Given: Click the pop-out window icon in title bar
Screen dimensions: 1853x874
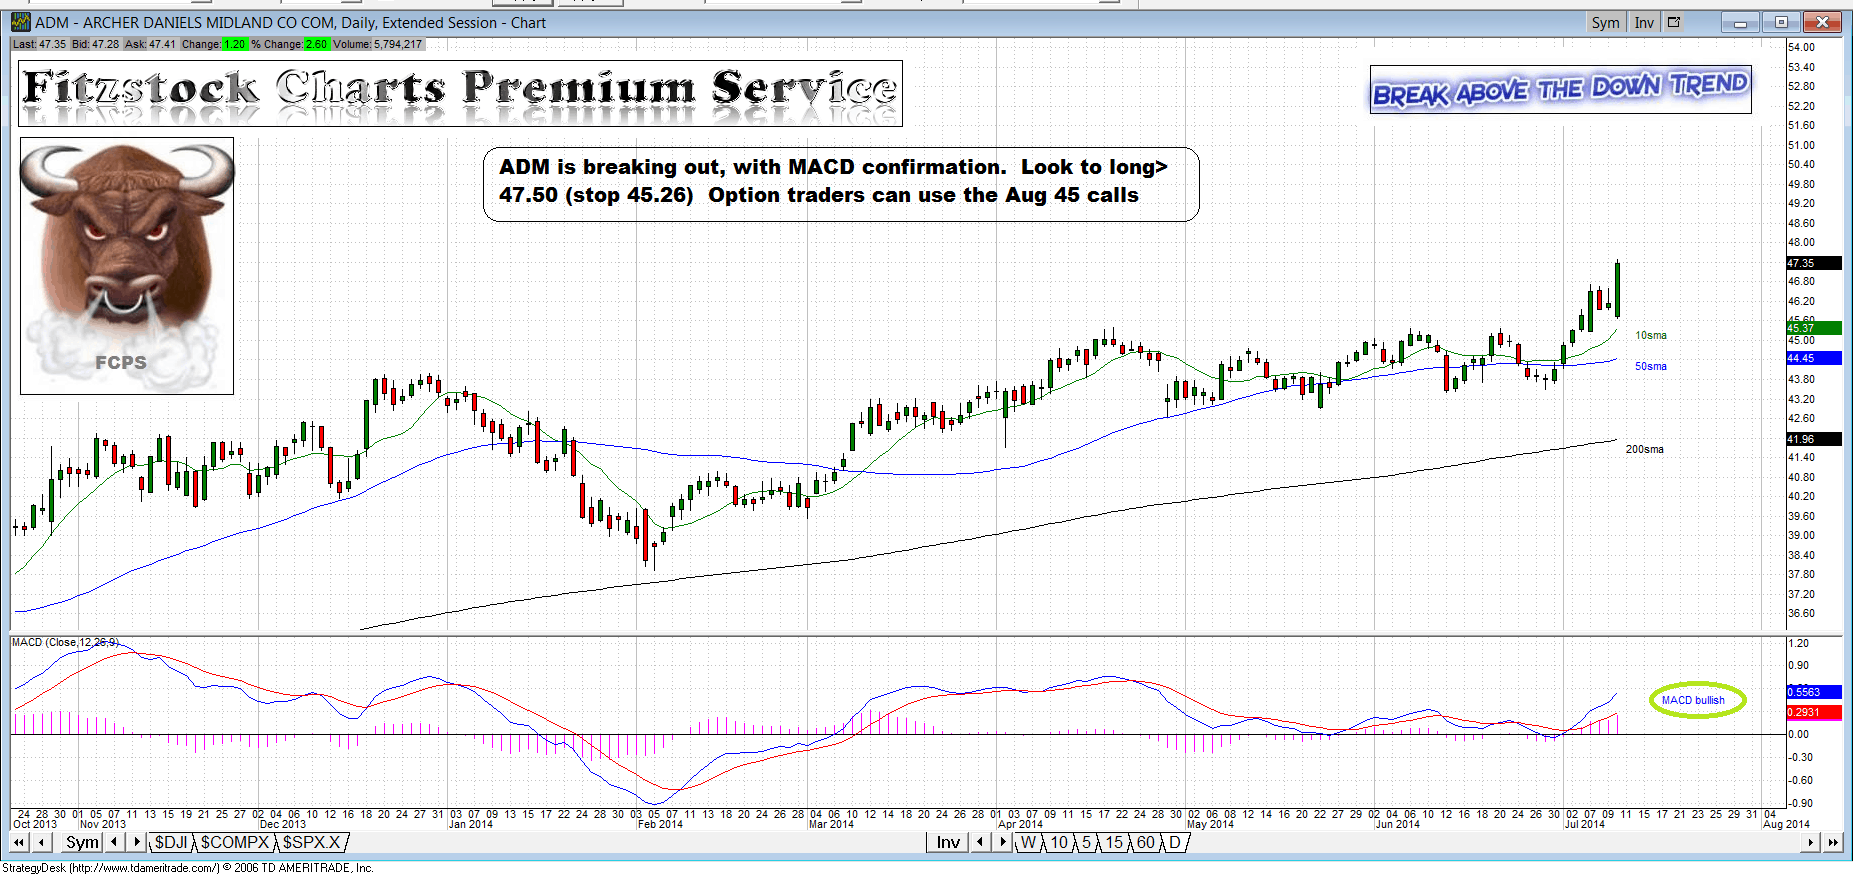Looking at the screenshot, I should pyautogui.click(x=1674, y=22).
